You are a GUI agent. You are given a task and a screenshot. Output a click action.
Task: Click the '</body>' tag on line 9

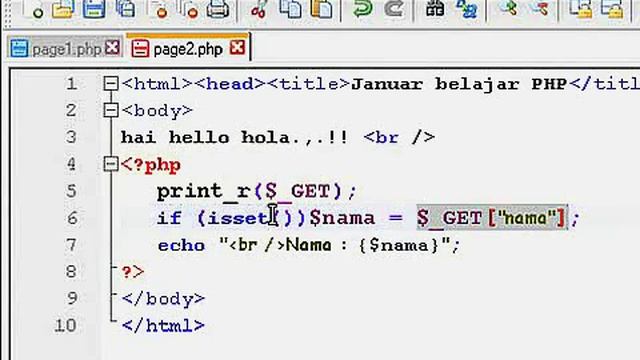(163, 299)
